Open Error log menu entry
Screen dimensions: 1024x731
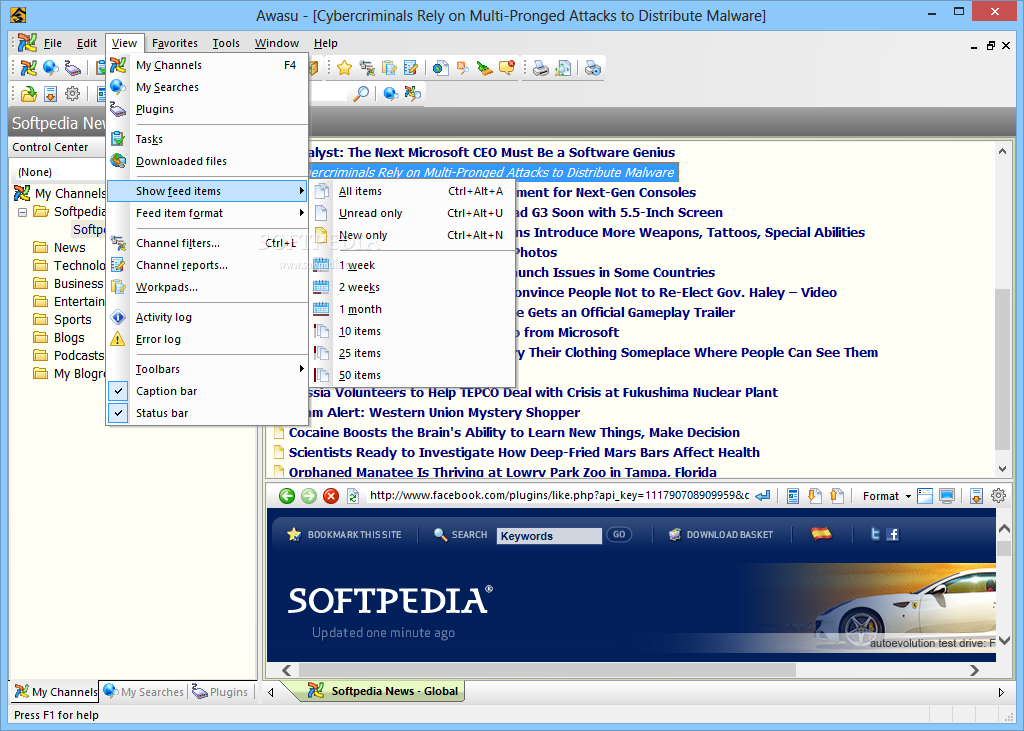(x=207, y=339)
